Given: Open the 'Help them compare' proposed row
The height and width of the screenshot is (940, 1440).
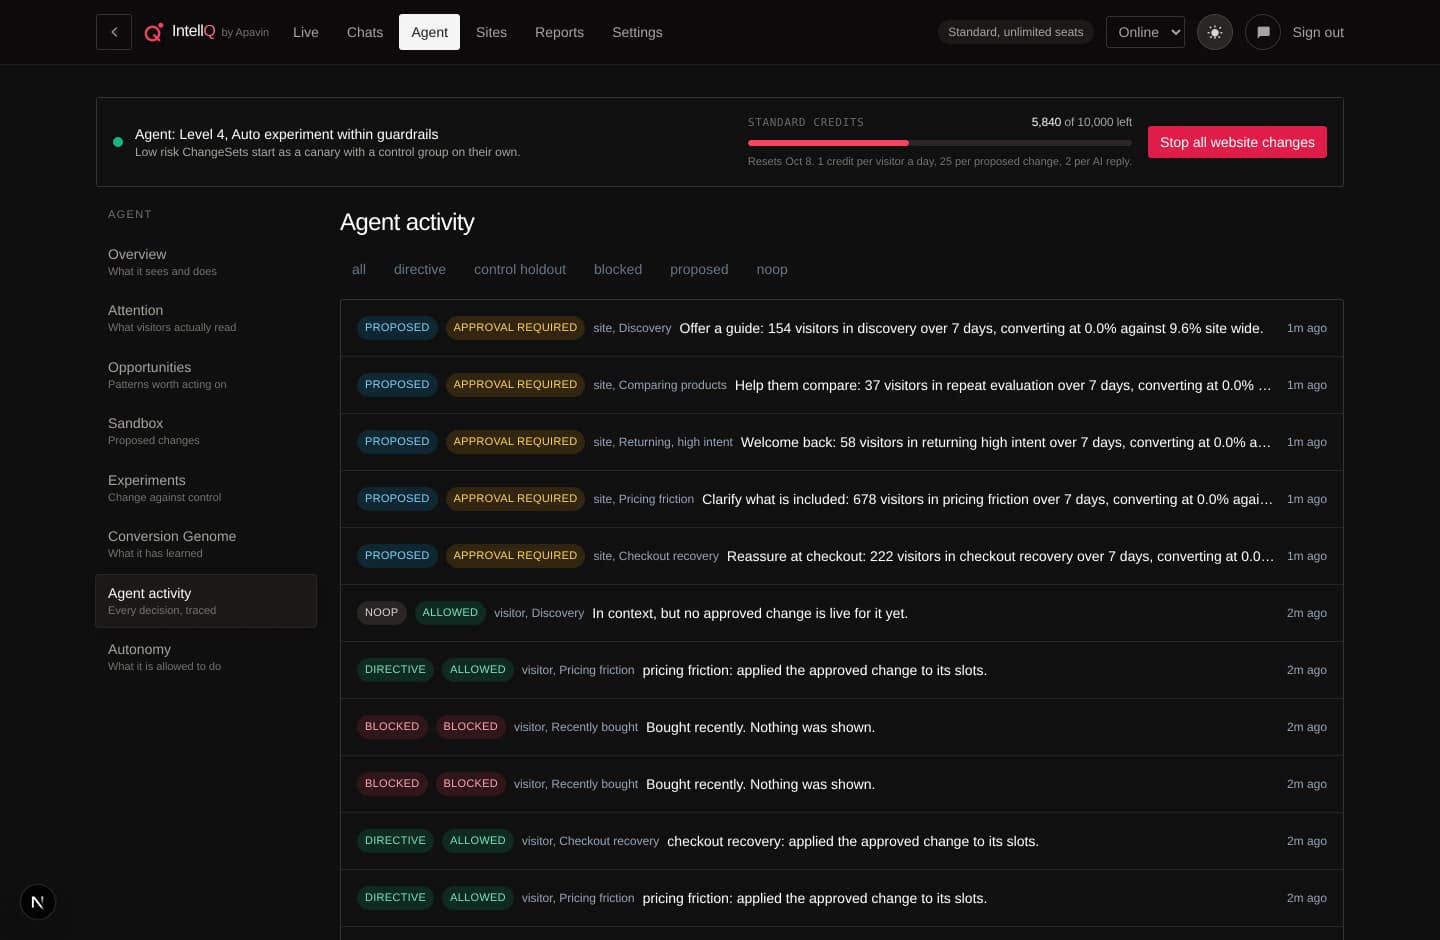Looking at the screenshot, I should (842, 385).
